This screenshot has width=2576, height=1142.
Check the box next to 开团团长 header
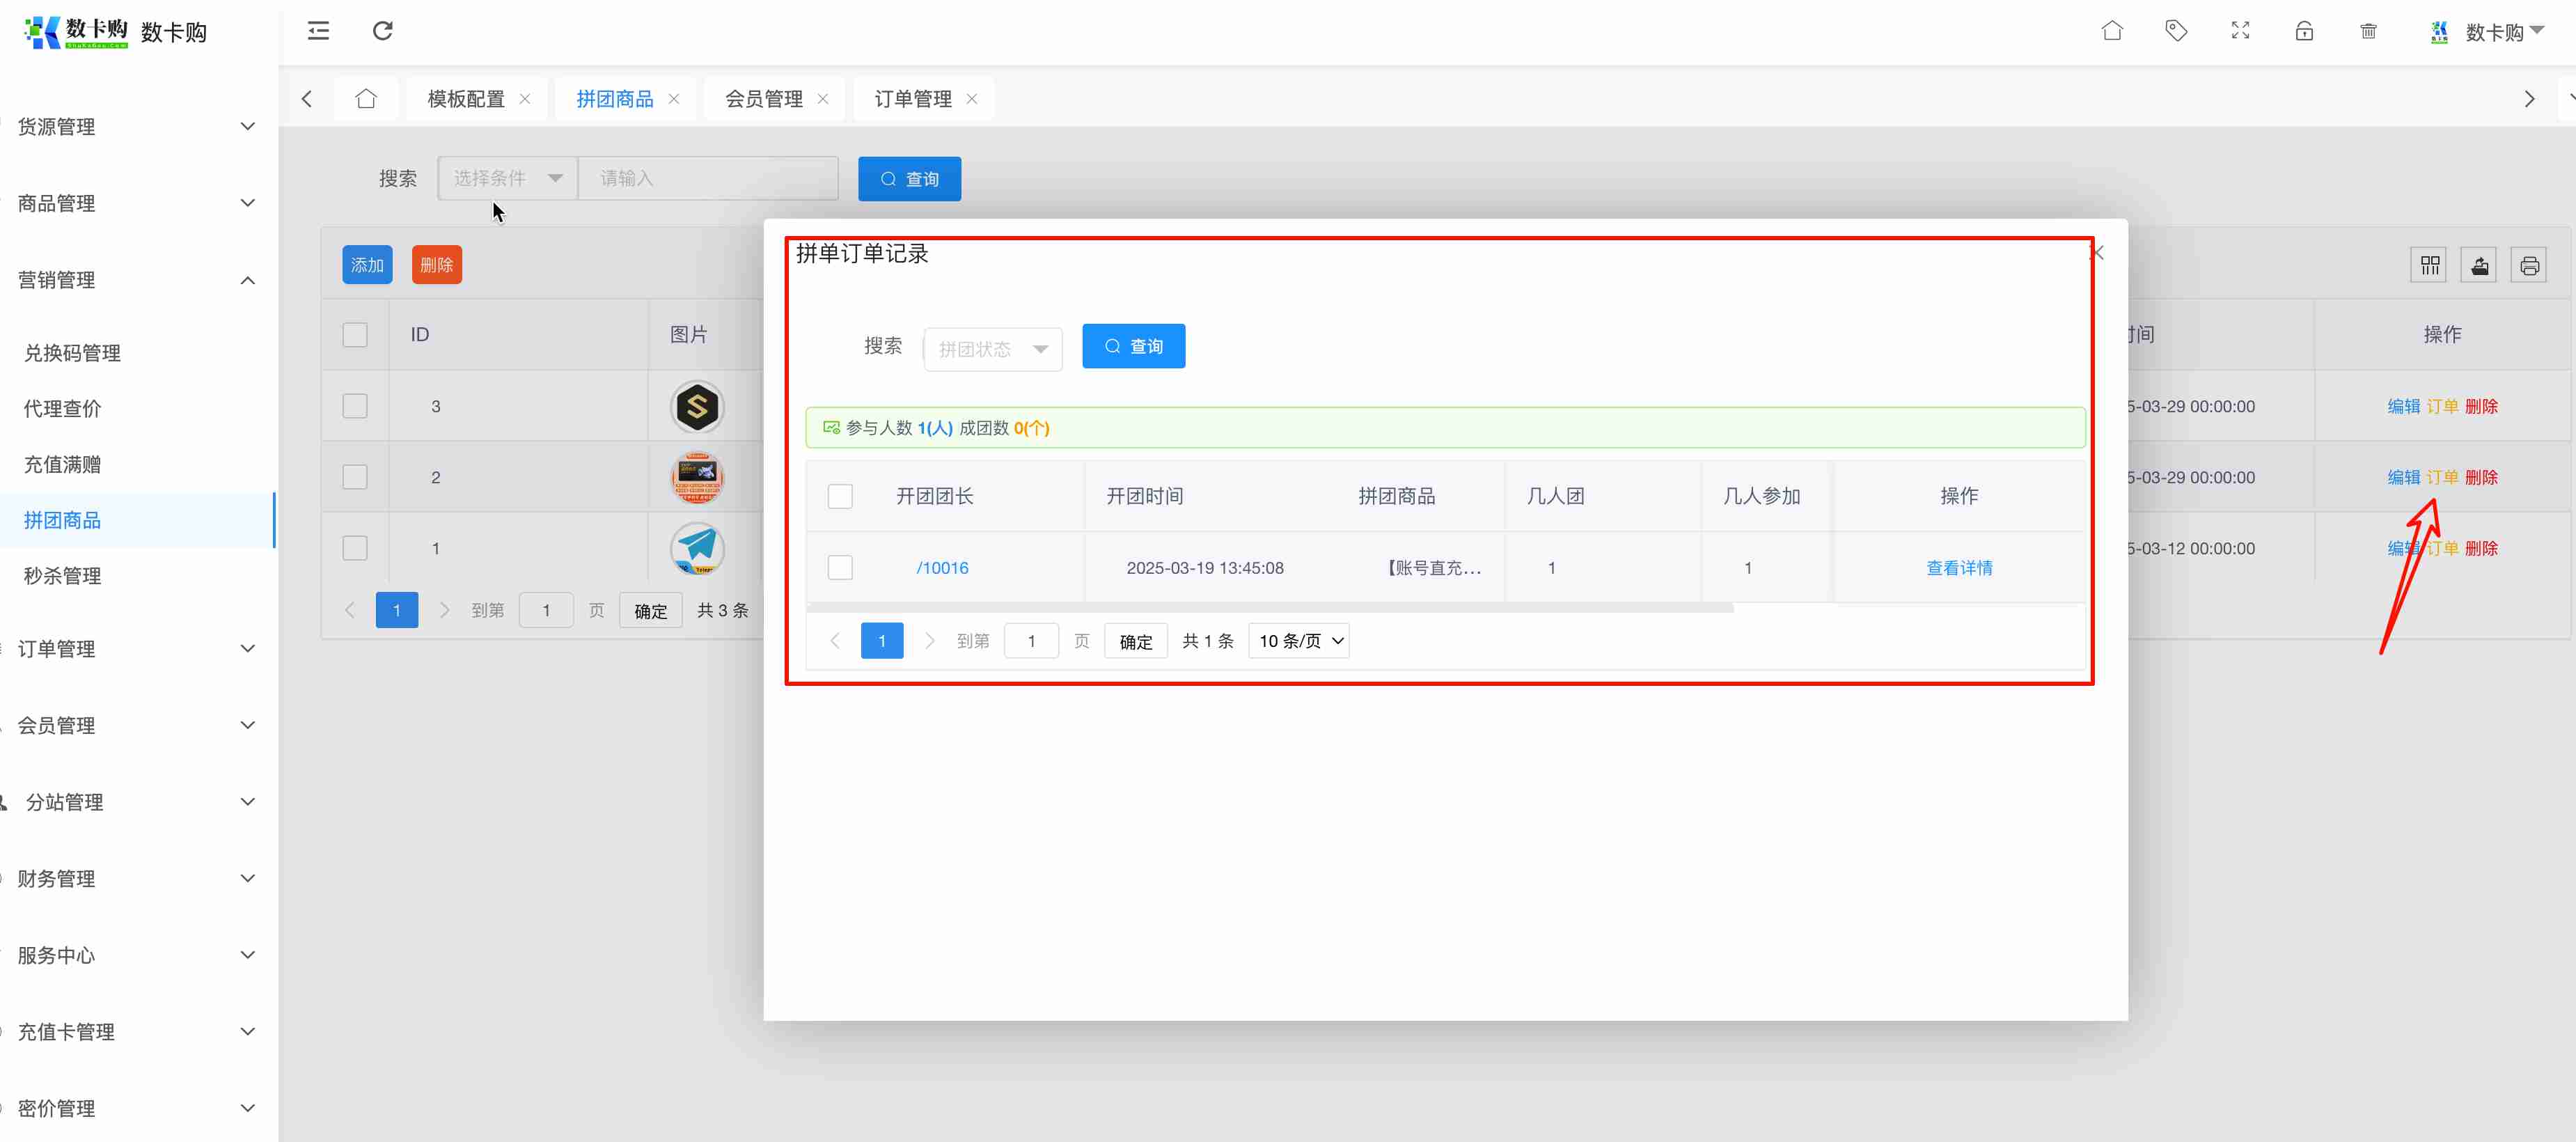(840, 496)
